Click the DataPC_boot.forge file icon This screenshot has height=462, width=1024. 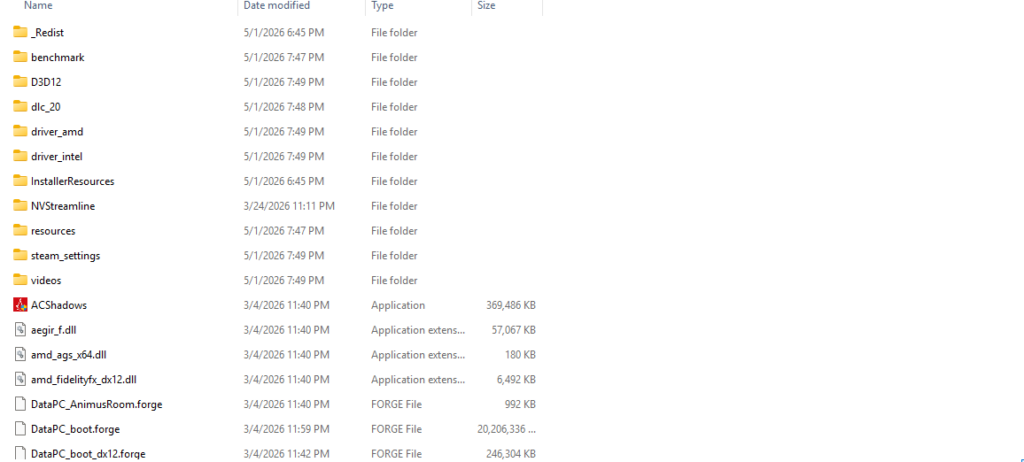pos(20,429)
